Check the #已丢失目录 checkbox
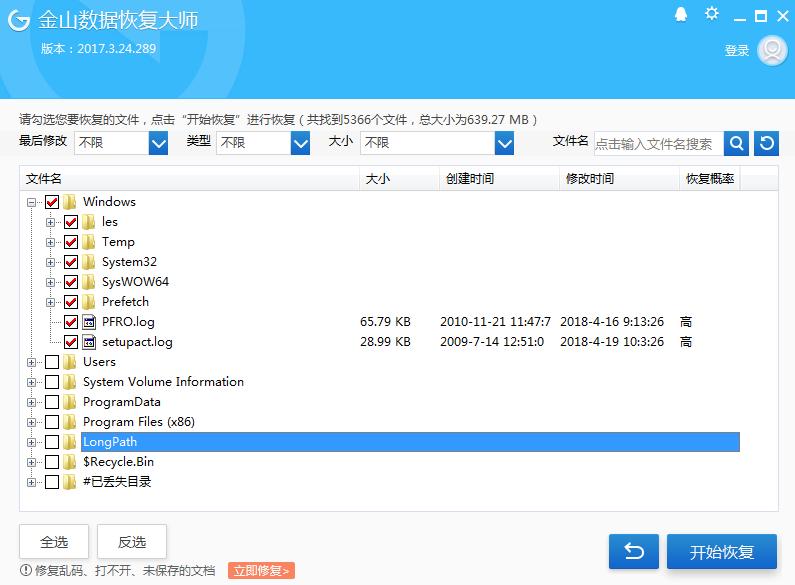The width and height of the screenshot is (795, 585). pos(52,482)
